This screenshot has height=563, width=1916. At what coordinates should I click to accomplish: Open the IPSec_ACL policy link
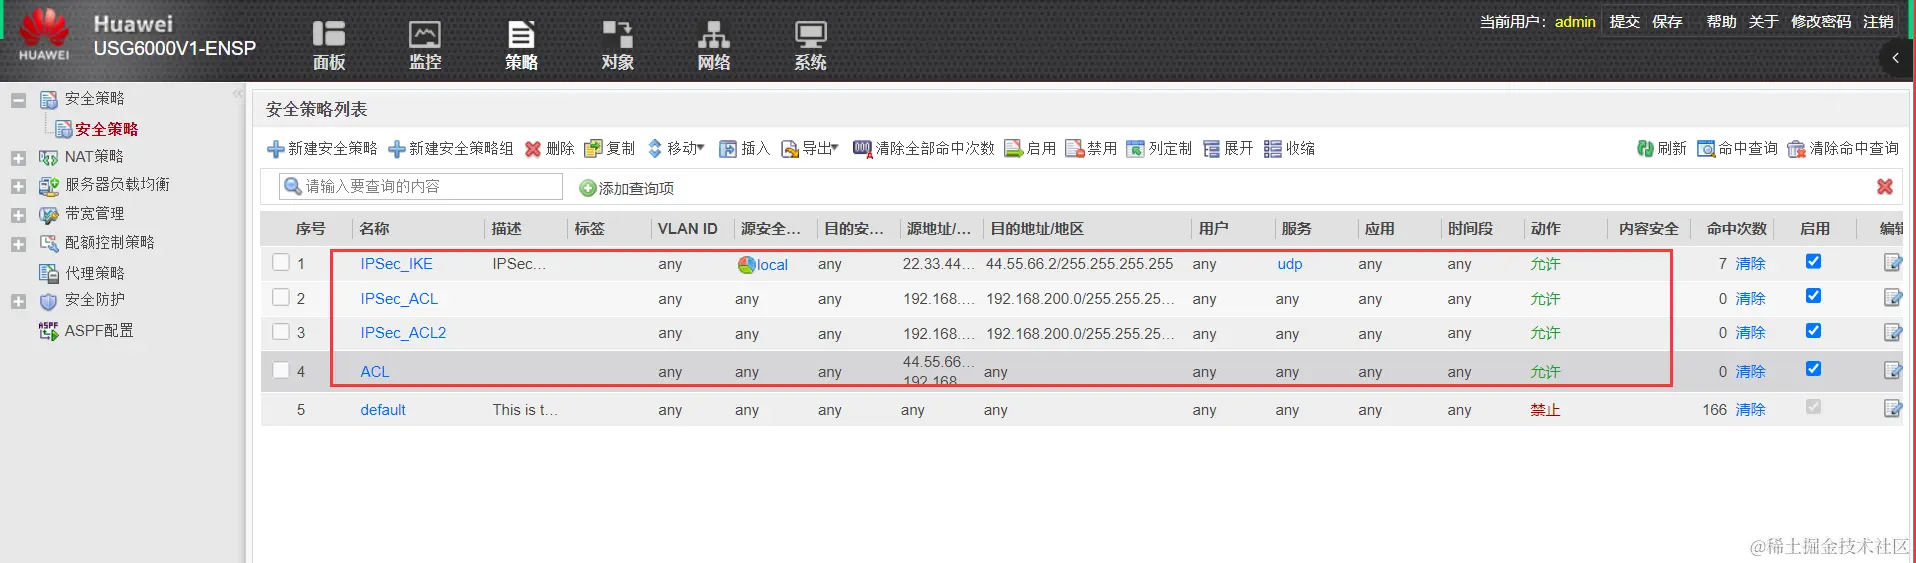(x=399, y=299)
